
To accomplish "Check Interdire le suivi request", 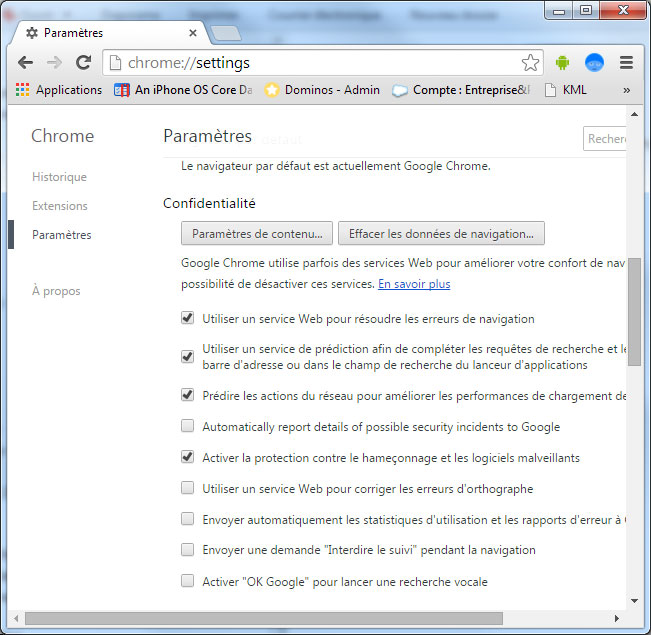I will [x=187, y=549].
